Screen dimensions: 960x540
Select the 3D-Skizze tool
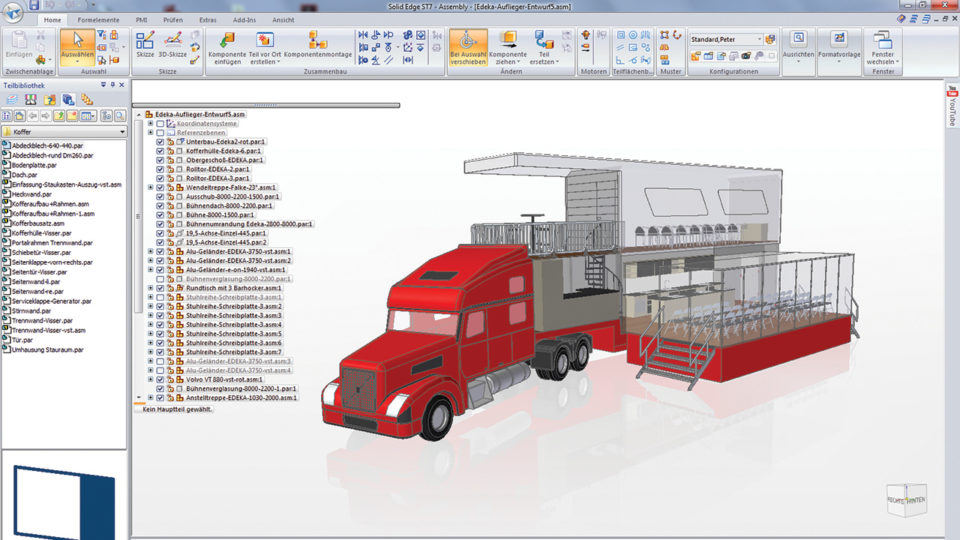173,41
